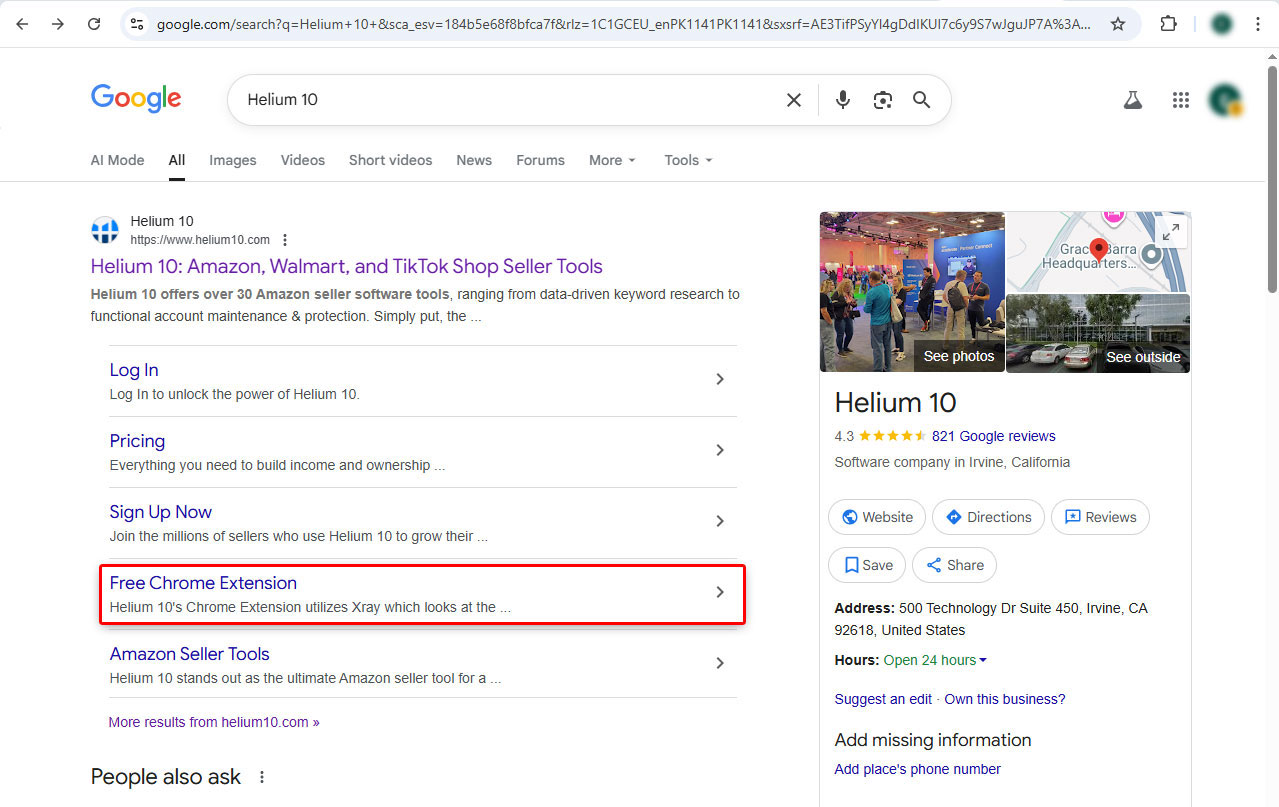The width and height of the screenshot is (1279, 807).
Task: Click chevron on Free Chrome Extension row
Action: point(720,592)
